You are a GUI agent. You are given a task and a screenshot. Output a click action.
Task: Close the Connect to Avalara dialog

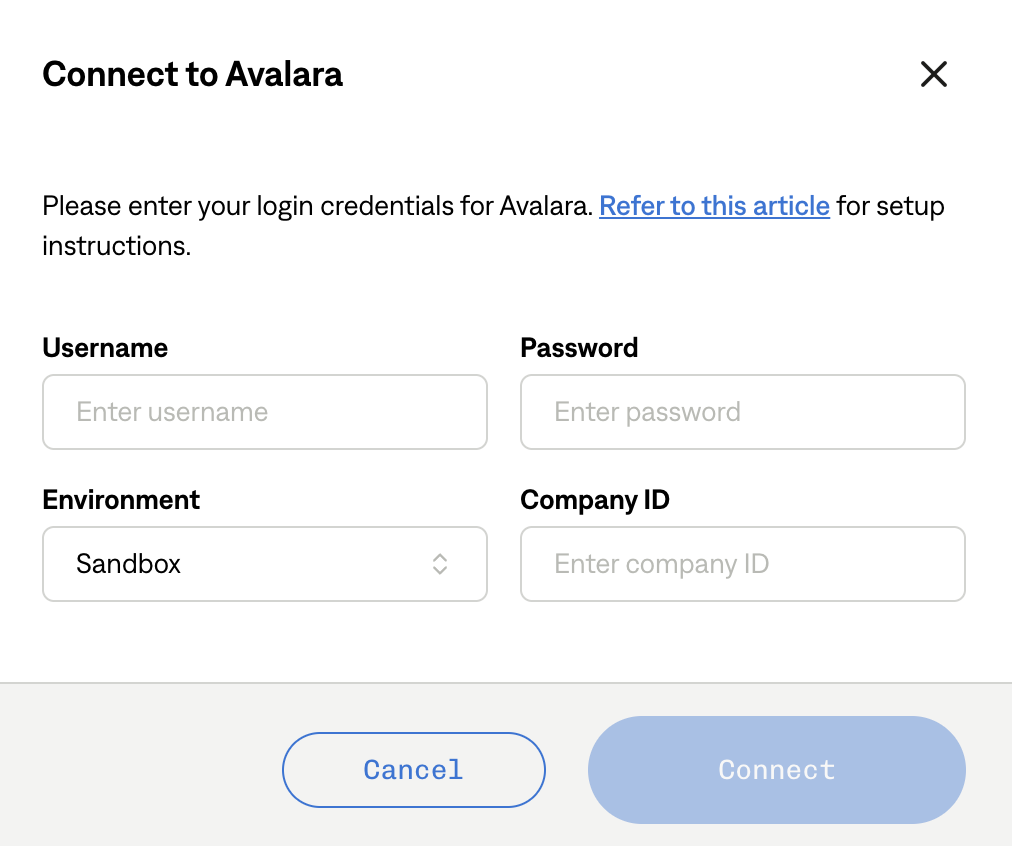tap(933, 74)
